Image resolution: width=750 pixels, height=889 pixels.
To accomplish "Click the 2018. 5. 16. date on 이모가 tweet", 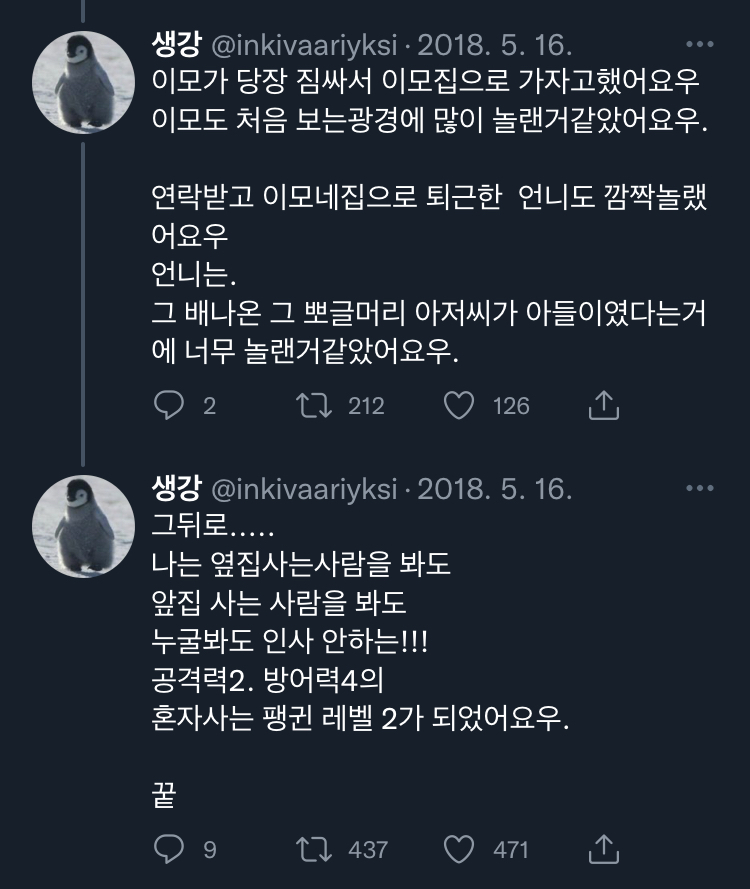I will [x=494, y=46].
